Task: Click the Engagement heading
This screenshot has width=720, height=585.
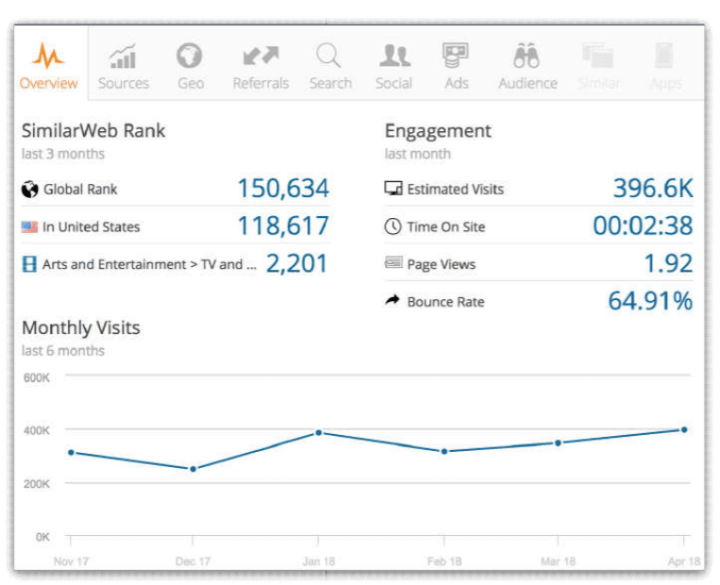Action: (438, 132)
